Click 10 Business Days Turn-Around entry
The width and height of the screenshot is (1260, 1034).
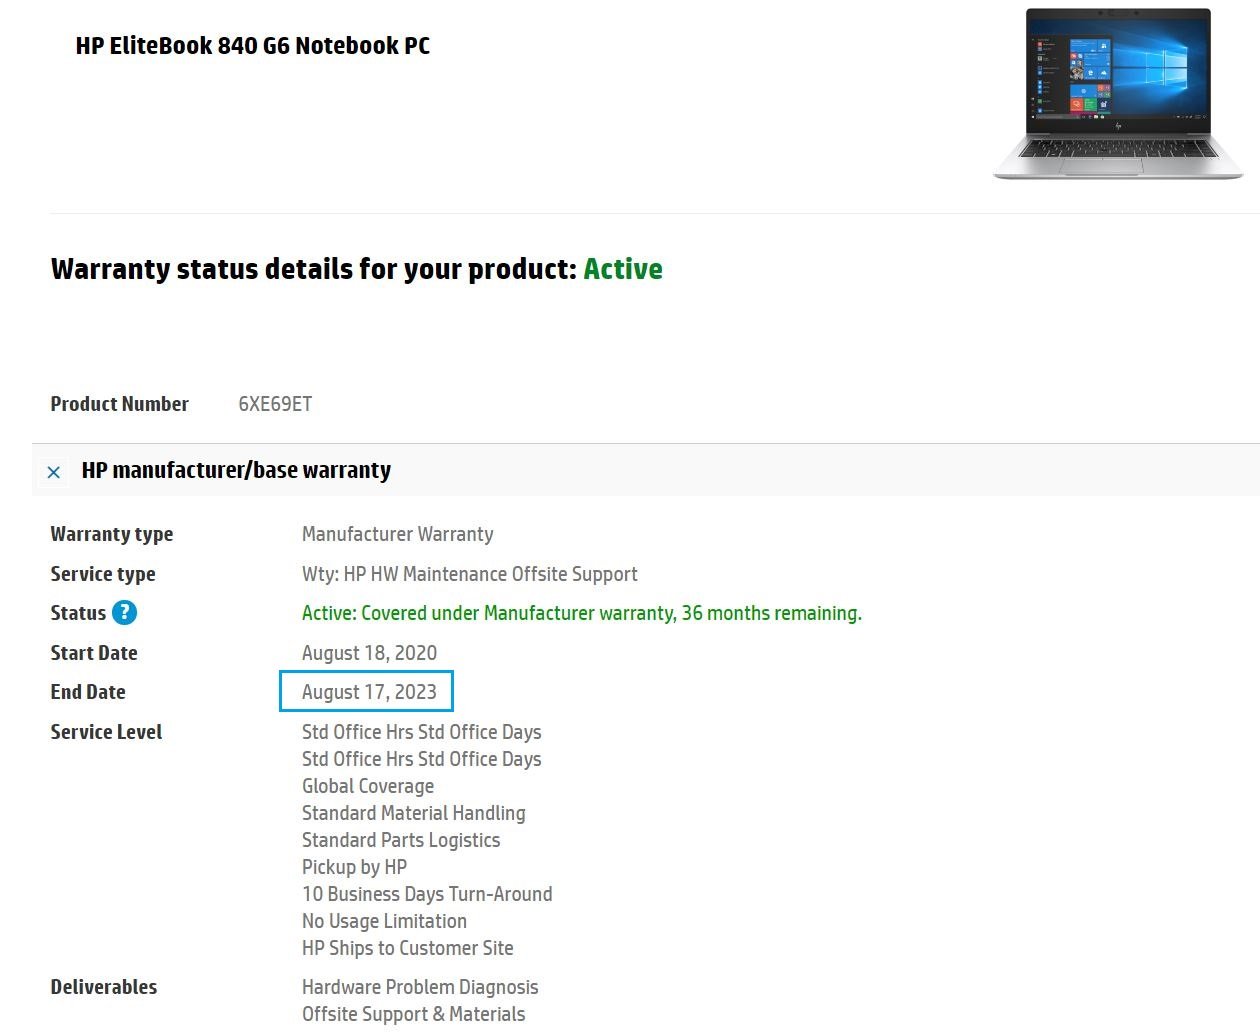click(x=427, y=894)
